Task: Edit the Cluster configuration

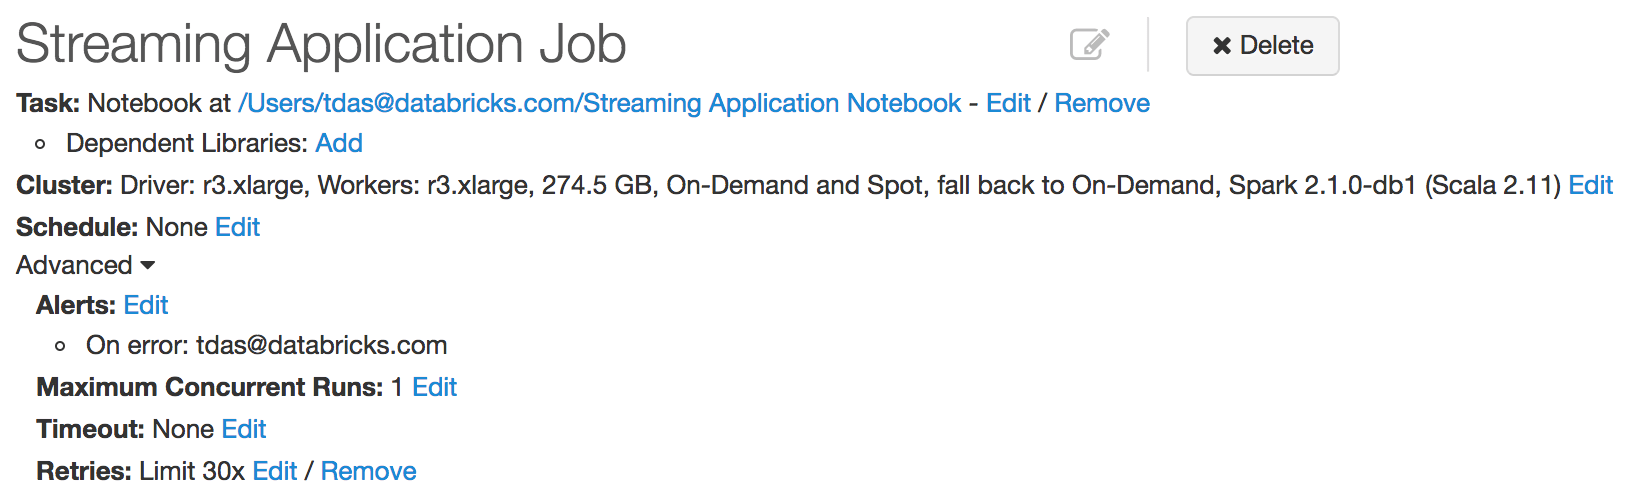Action: click(1590, 185)
